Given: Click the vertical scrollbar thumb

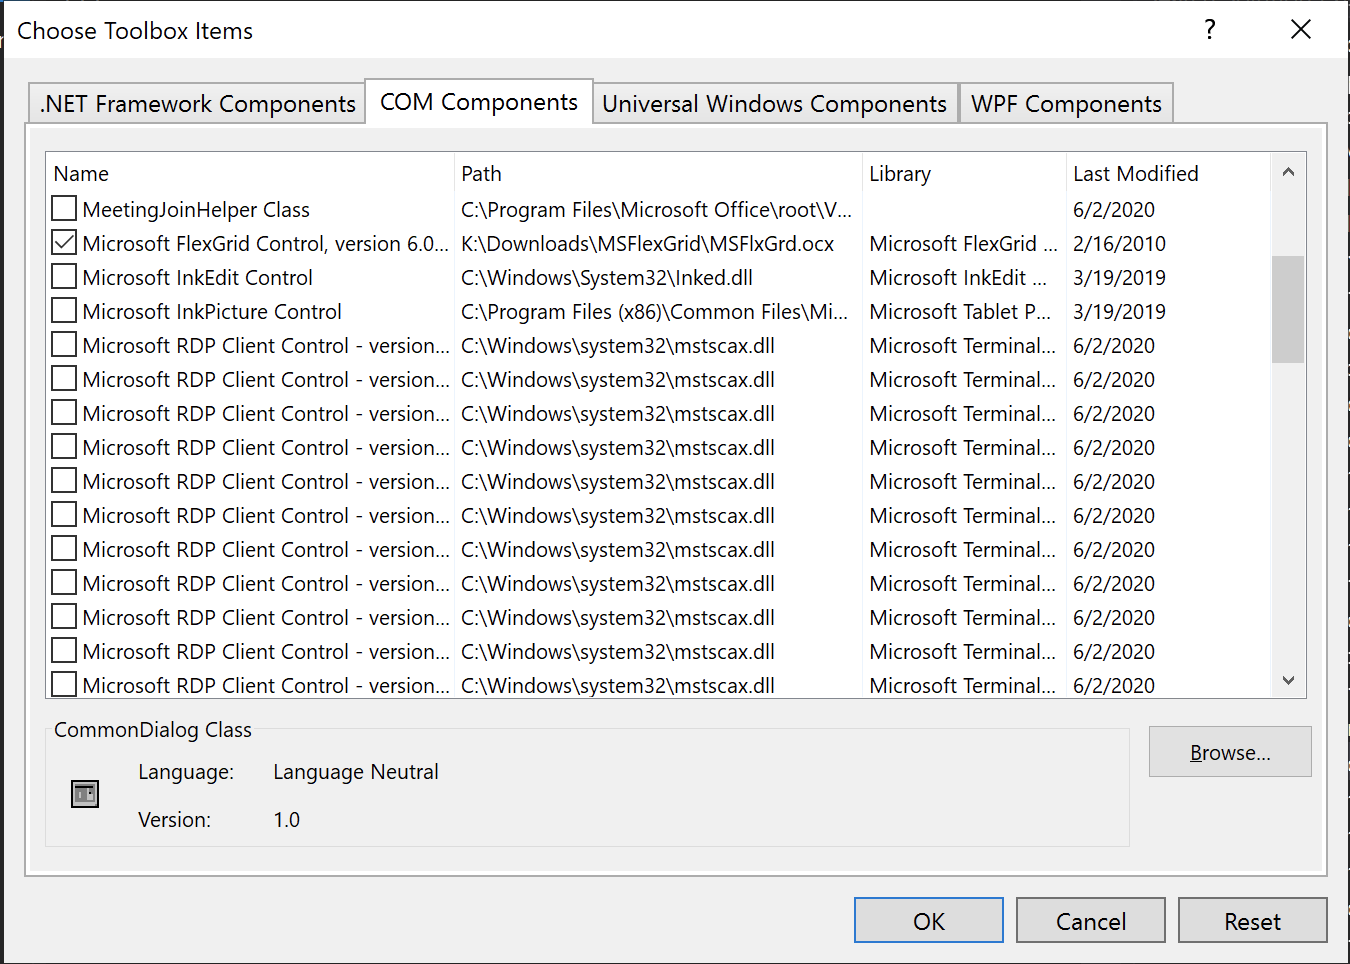Looking at the screenshot, I should point(1288,309).
